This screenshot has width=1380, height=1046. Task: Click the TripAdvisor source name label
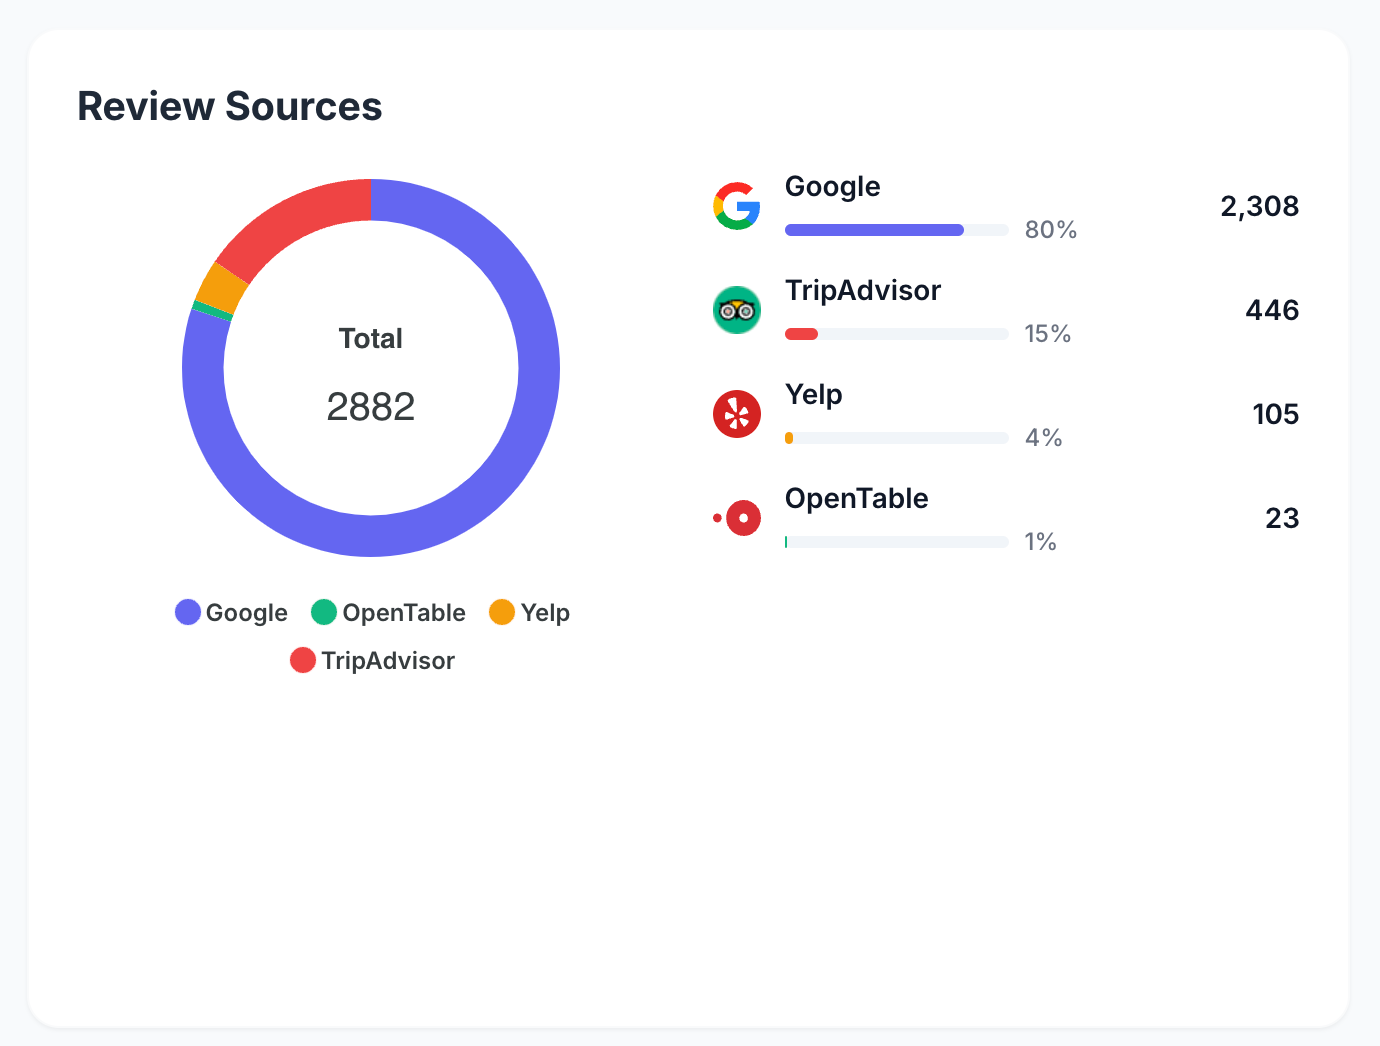[862, 291]
